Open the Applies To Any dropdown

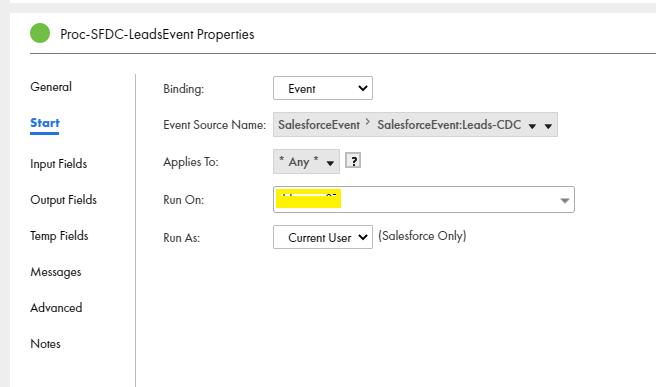tap(306, 162)
